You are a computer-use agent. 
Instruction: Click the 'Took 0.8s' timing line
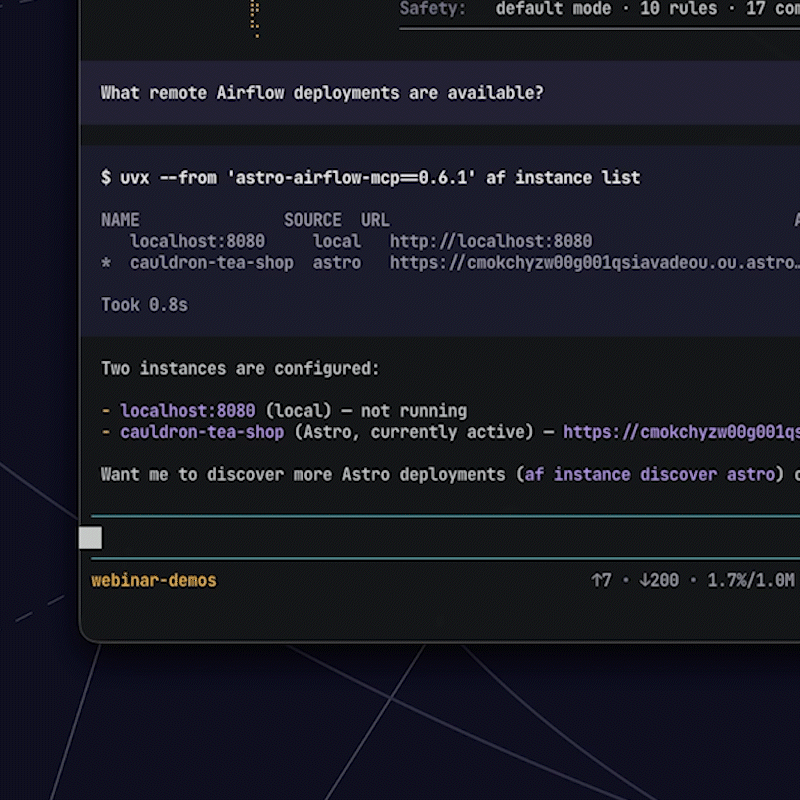coord(144,305)
